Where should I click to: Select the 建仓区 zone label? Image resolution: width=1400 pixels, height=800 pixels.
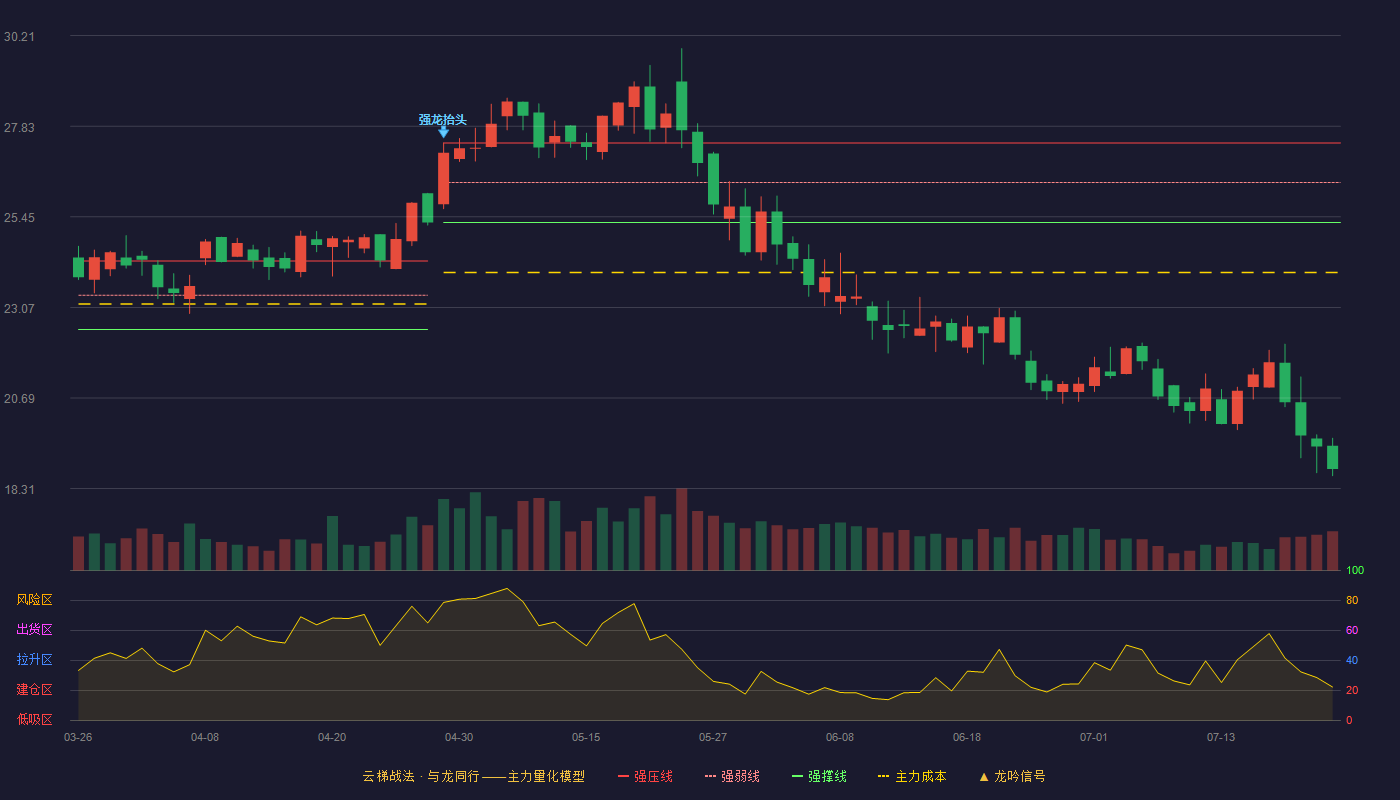(x=34, y=690)
